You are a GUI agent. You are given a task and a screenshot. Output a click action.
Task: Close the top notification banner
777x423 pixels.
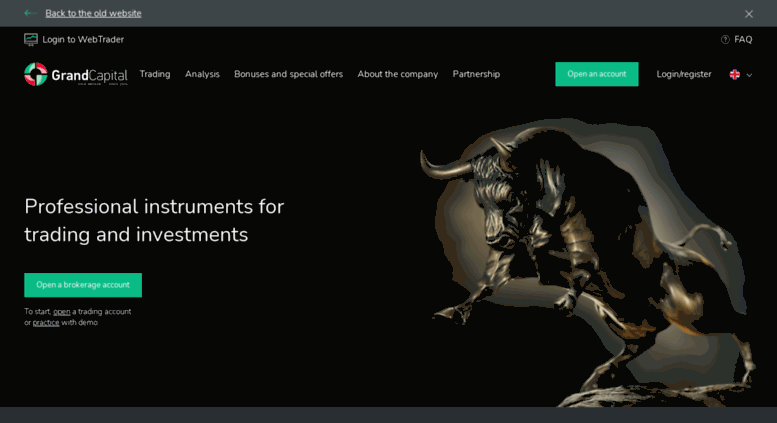pyautogui.click(x=749, y=14)
